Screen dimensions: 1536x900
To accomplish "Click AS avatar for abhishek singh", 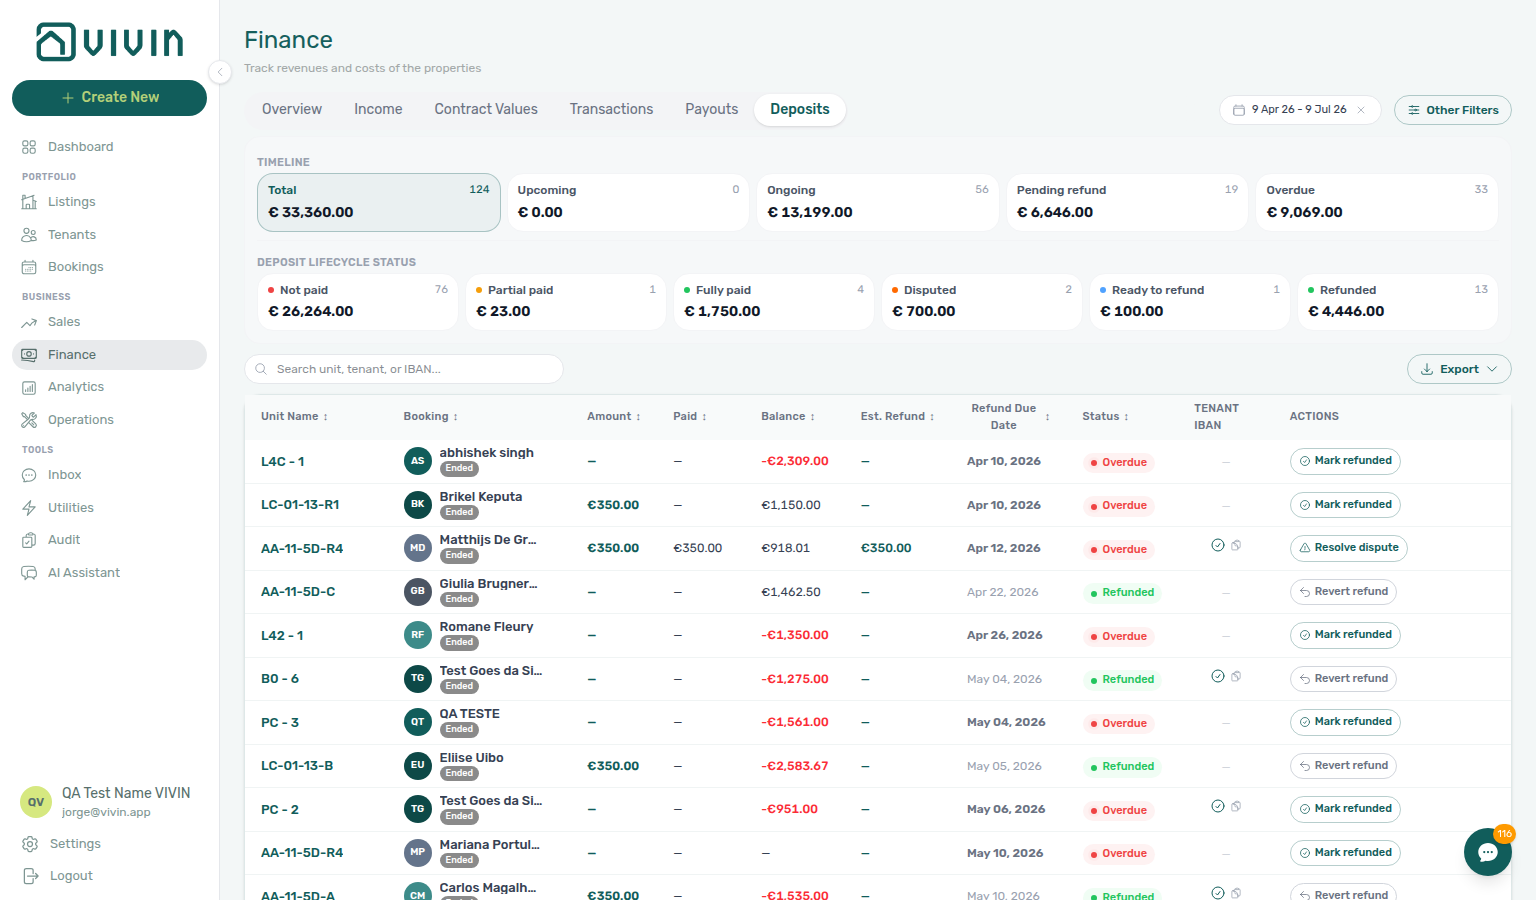I will tap(418, 461).
